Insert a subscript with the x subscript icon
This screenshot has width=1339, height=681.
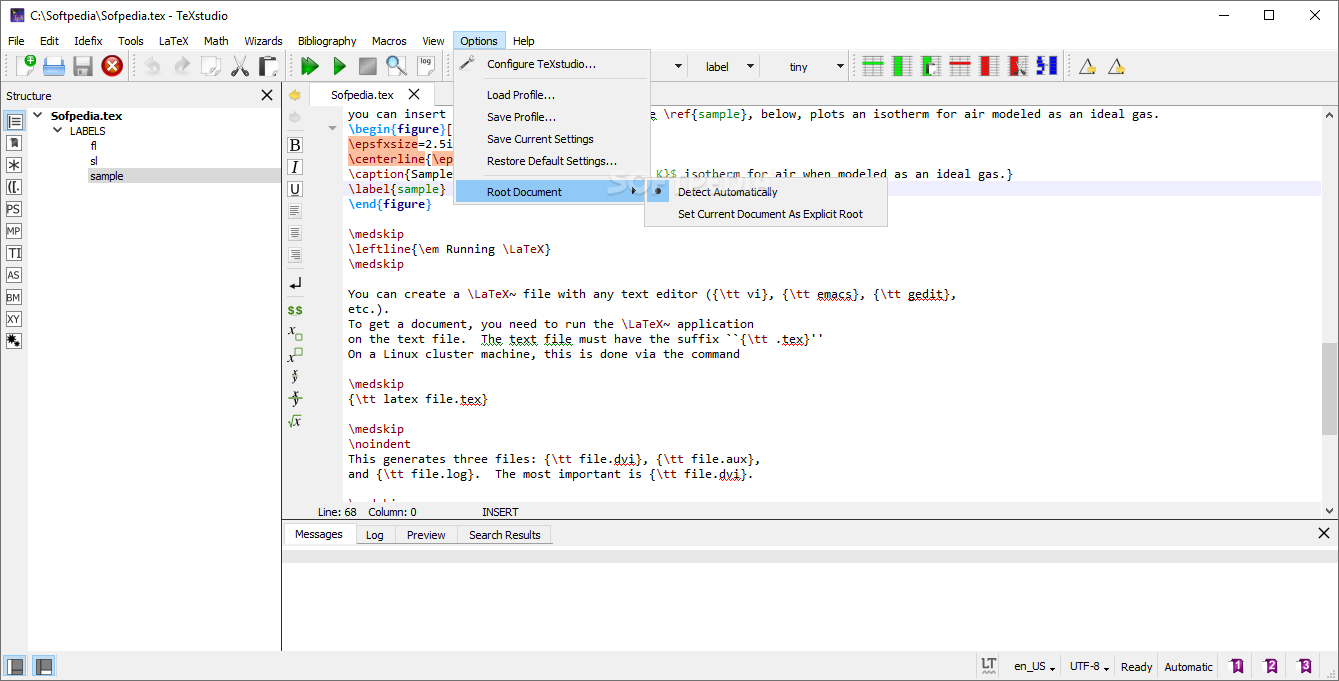[x=295, y=333]
